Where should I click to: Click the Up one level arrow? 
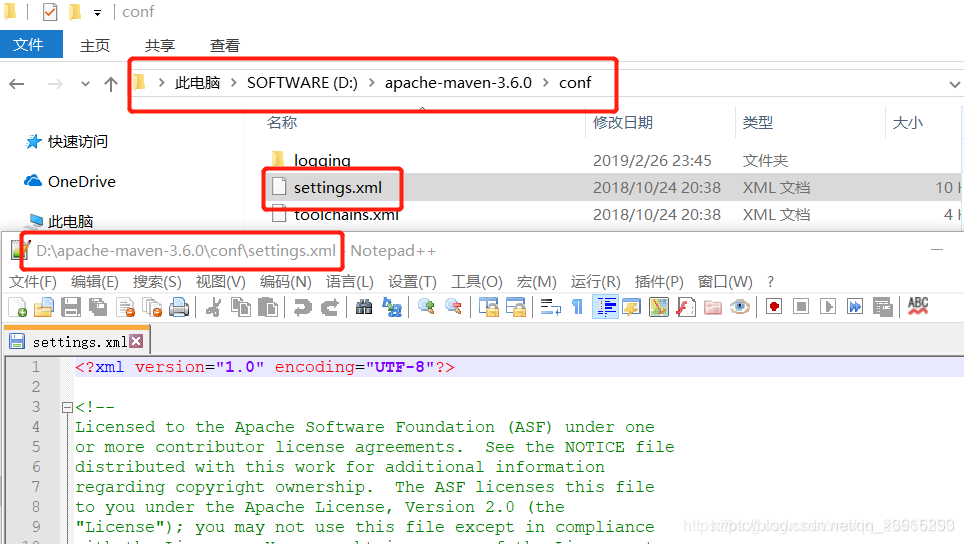[x=111, y=84]
